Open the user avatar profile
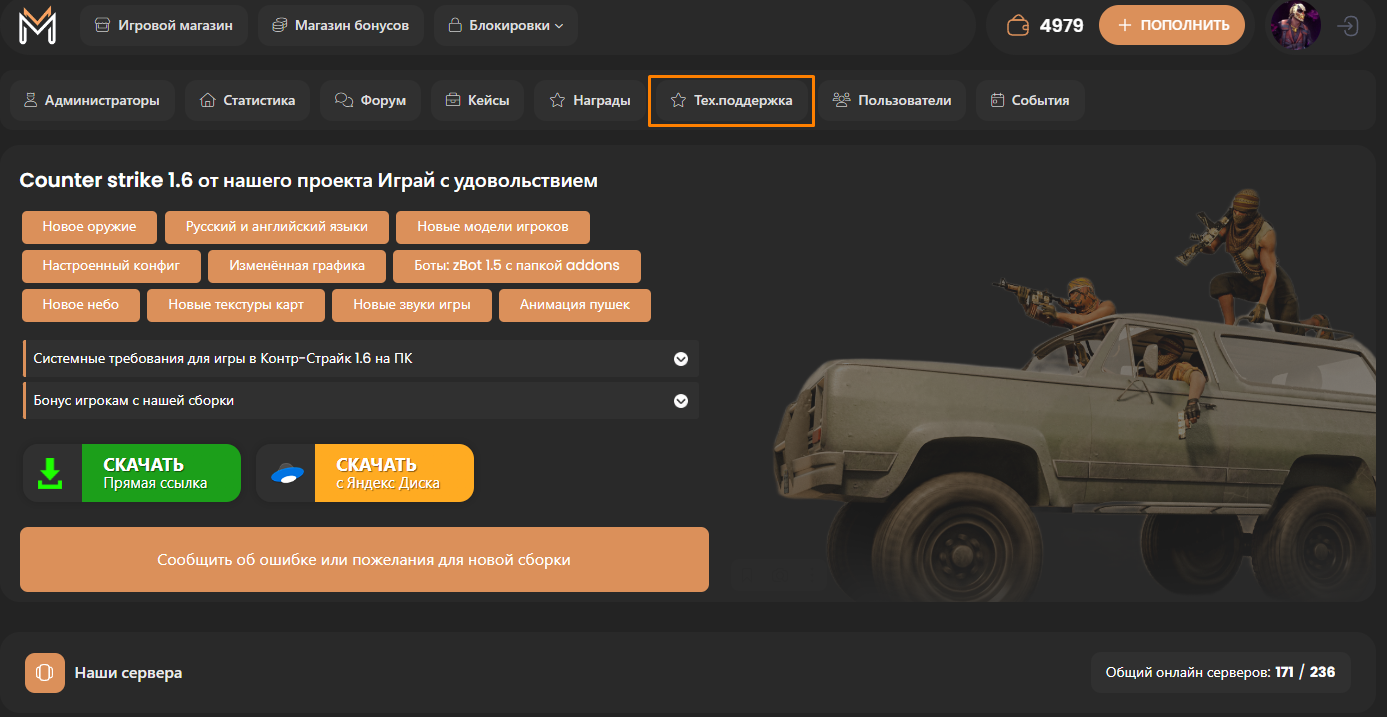This screenshot has height=717, width=1387. pos(1295,26)
